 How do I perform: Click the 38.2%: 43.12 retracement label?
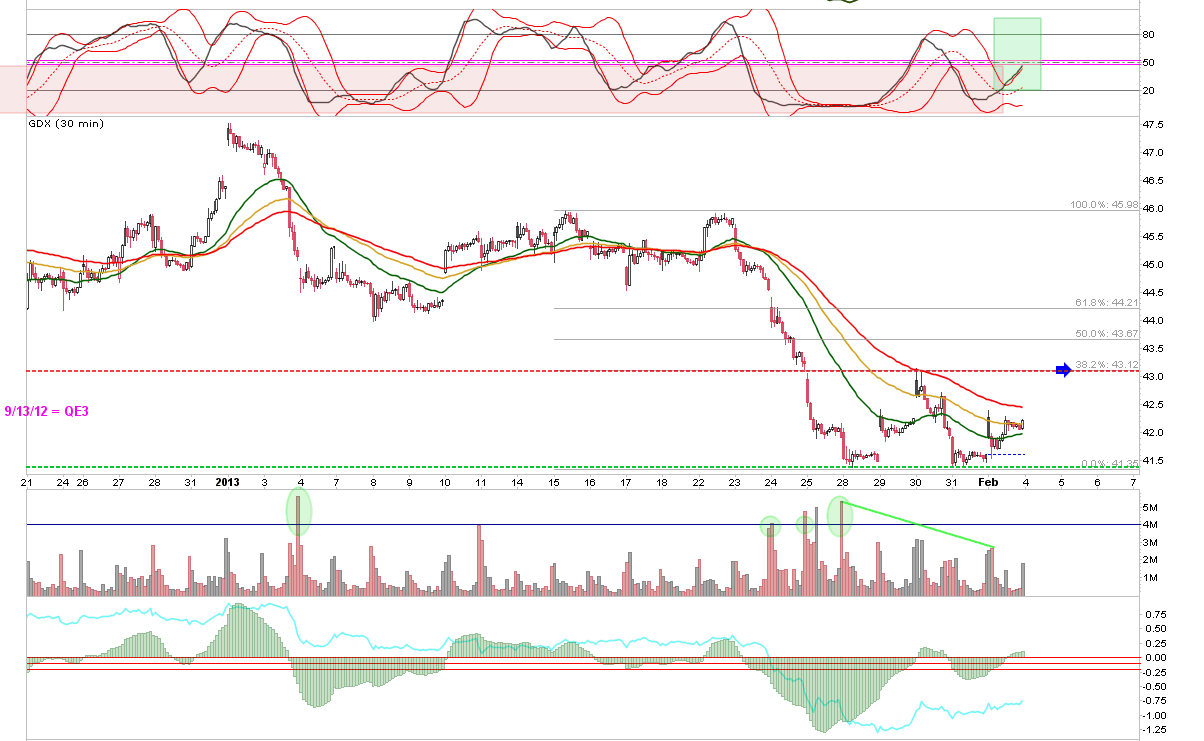1107,364
